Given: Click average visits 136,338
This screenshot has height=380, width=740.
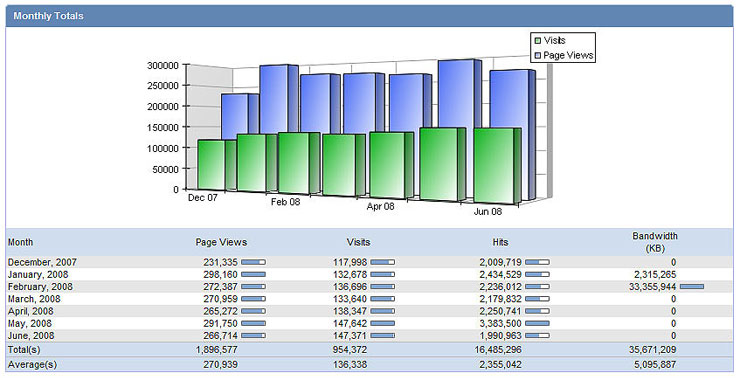Looking at the screenshot, I should click(350, 364).
